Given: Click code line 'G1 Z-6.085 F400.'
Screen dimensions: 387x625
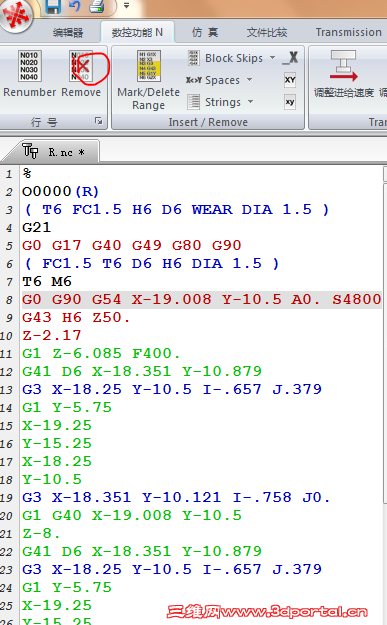Looking at the screenshot, I should click(x=101, y=353).
